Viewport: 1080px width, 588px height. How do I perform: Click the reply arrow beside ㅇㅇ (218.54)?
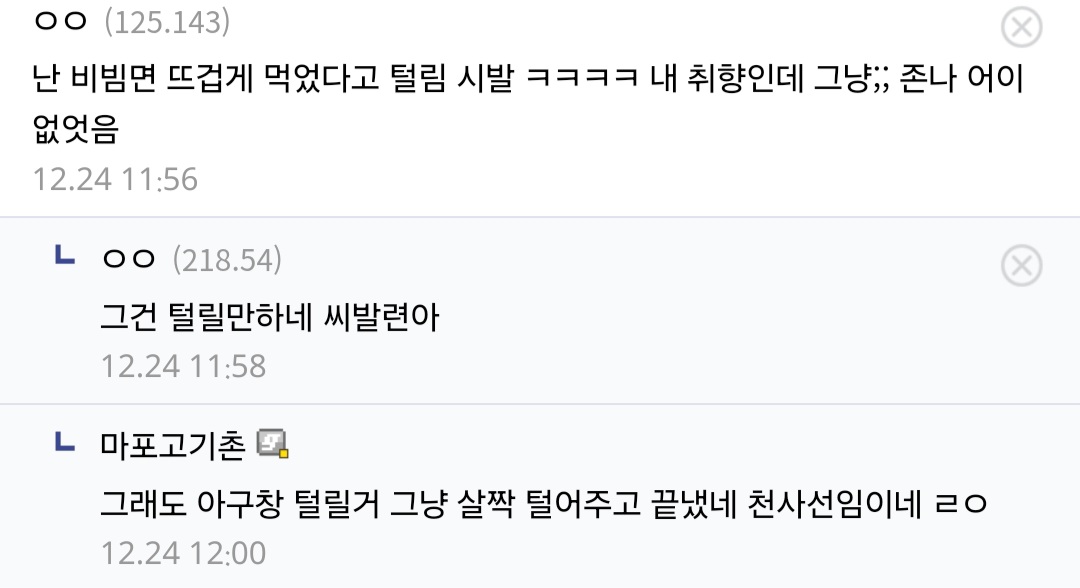pos(63,258)
